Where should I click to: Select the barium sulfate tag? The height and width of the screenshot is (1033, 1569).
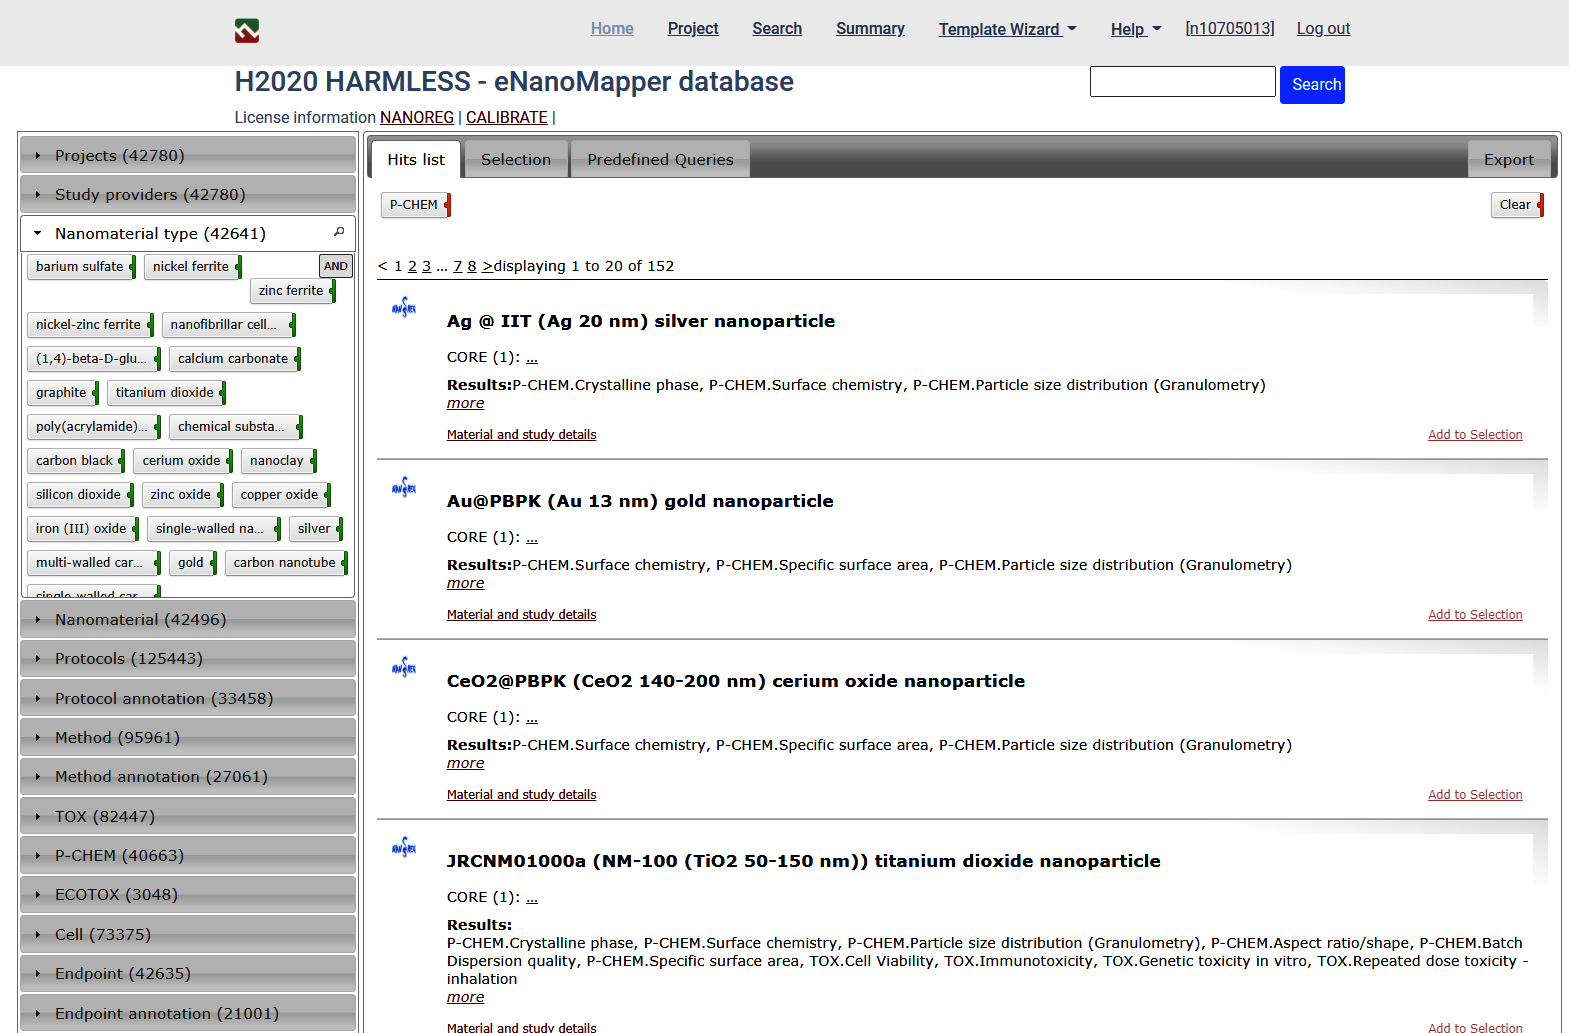point(82,267)
